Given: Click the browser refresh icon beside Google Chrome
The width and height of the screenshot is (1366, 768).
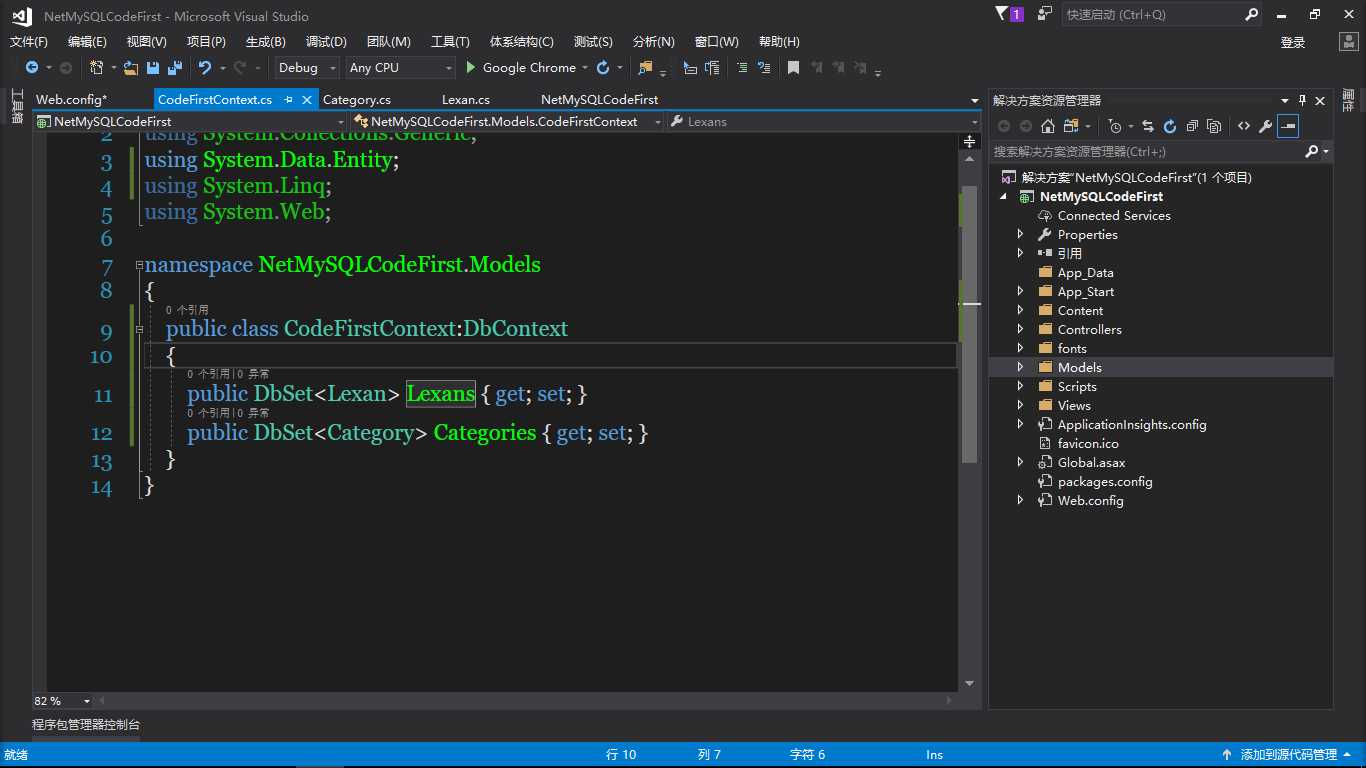Looking at the screenshot, I should coord(603,68).
